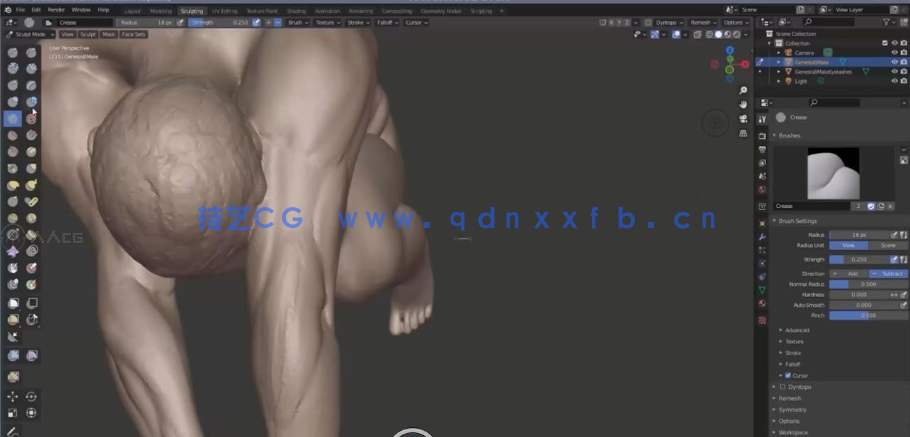This screenshot has height=437, width=910.
Task: Click the fake user shield icon for Crease
Action: pos(871,206)
